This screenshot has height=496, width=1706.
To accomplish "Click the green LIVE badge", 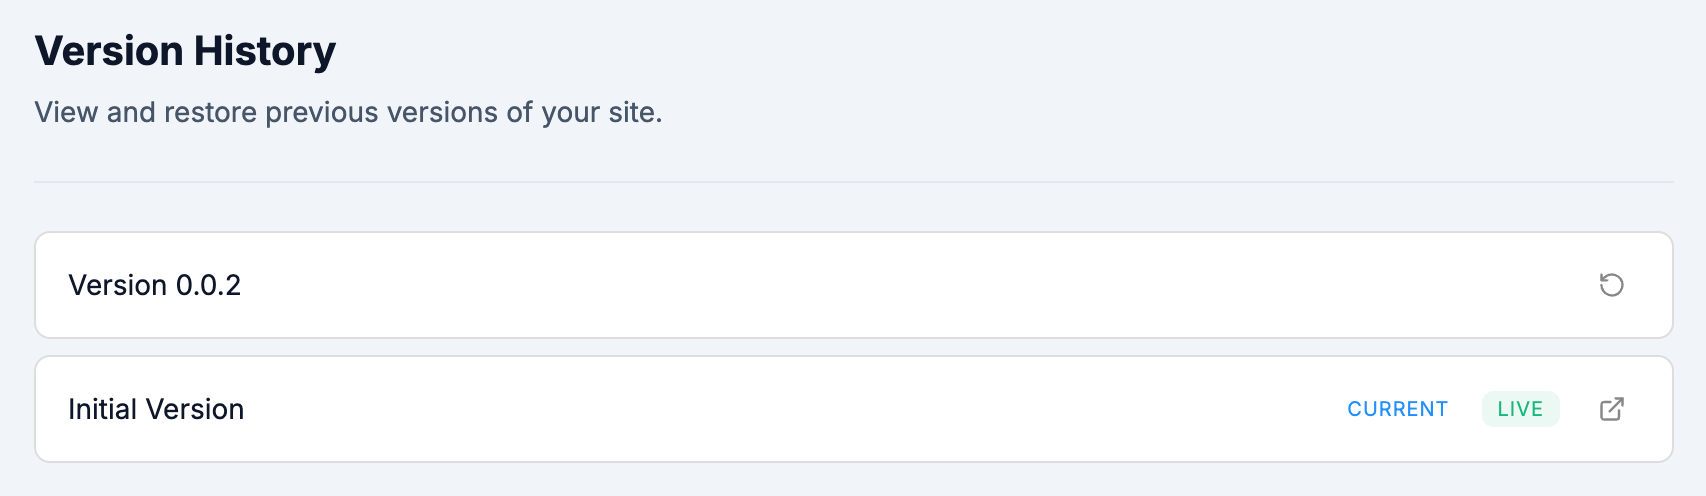I will [x=1520, y=409].
